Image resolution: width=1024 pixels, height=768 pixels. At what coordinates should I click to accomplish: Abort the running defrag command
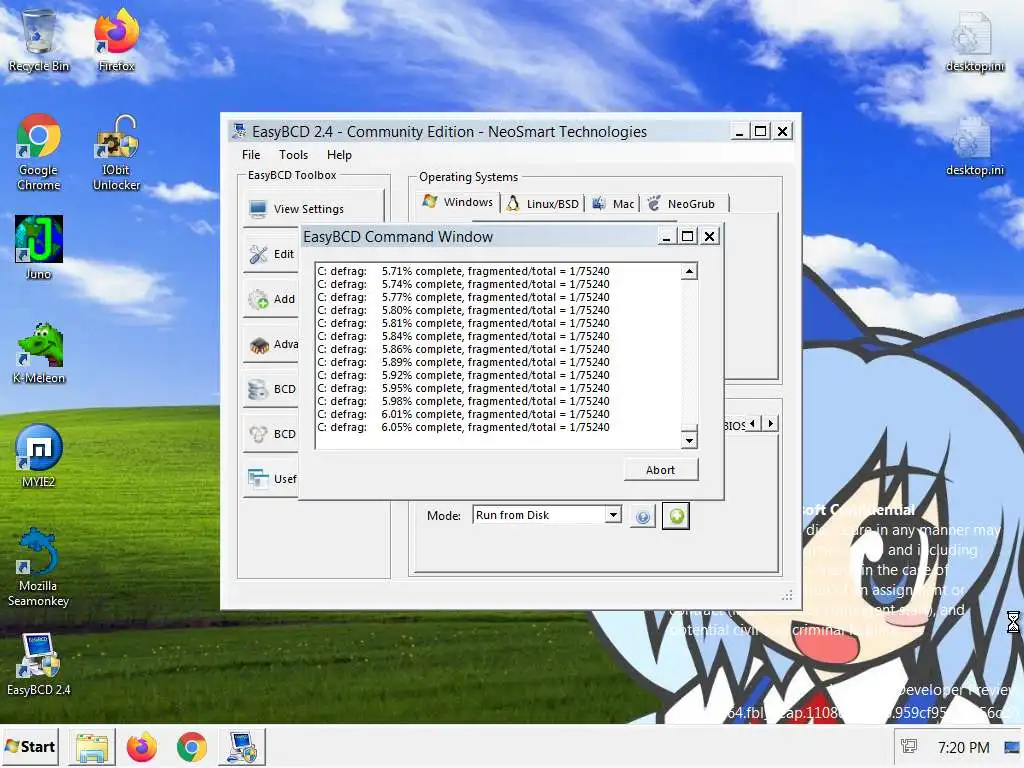point(661,470)
